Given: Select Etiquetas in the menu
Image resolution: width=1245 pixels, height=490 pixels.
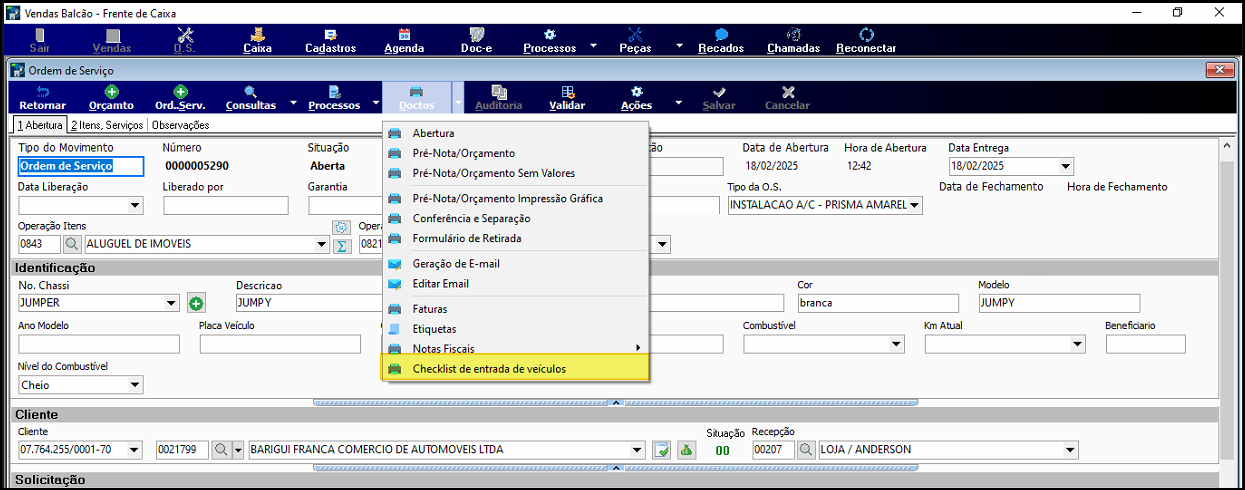Looking at the screenshot, I should pyautogui.click(x=516, y=329).
